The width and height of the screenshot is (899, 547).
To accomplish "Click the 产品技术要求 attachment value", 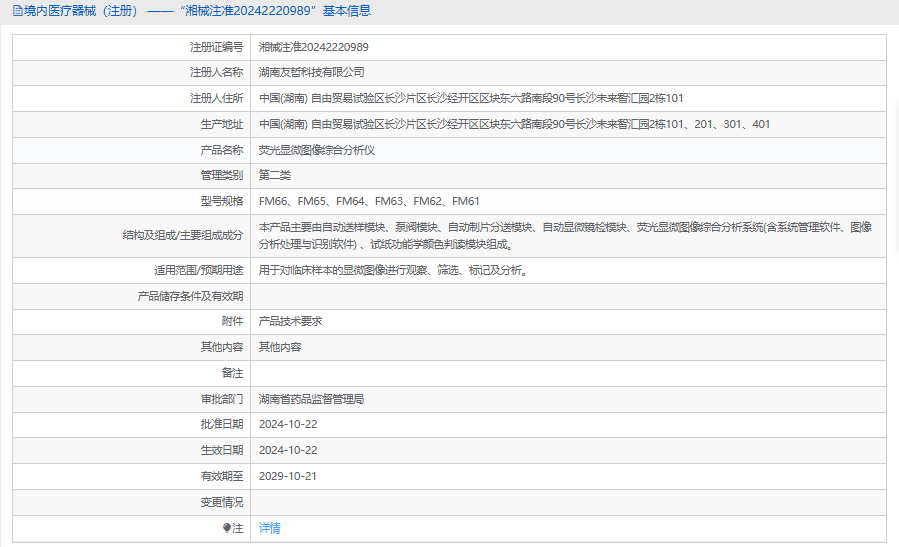I will pyautogui.click(x=290, y=321).
